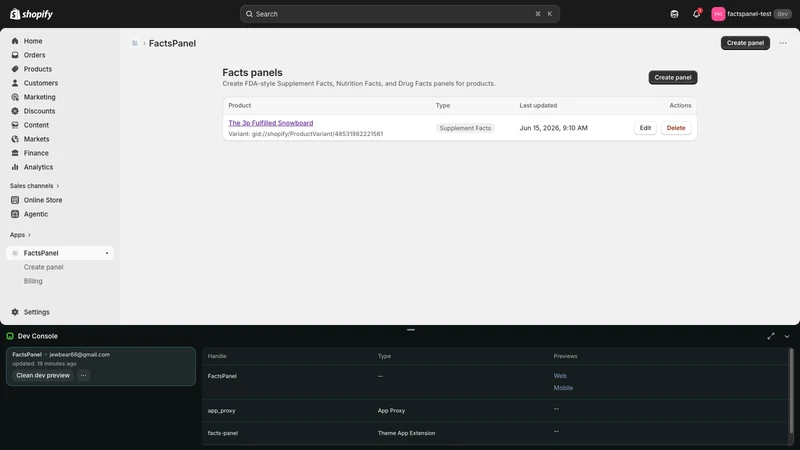This screenshot has height=450, width=800.
Task: Click Create panel beside Facts panels heading
Action: 672,78
